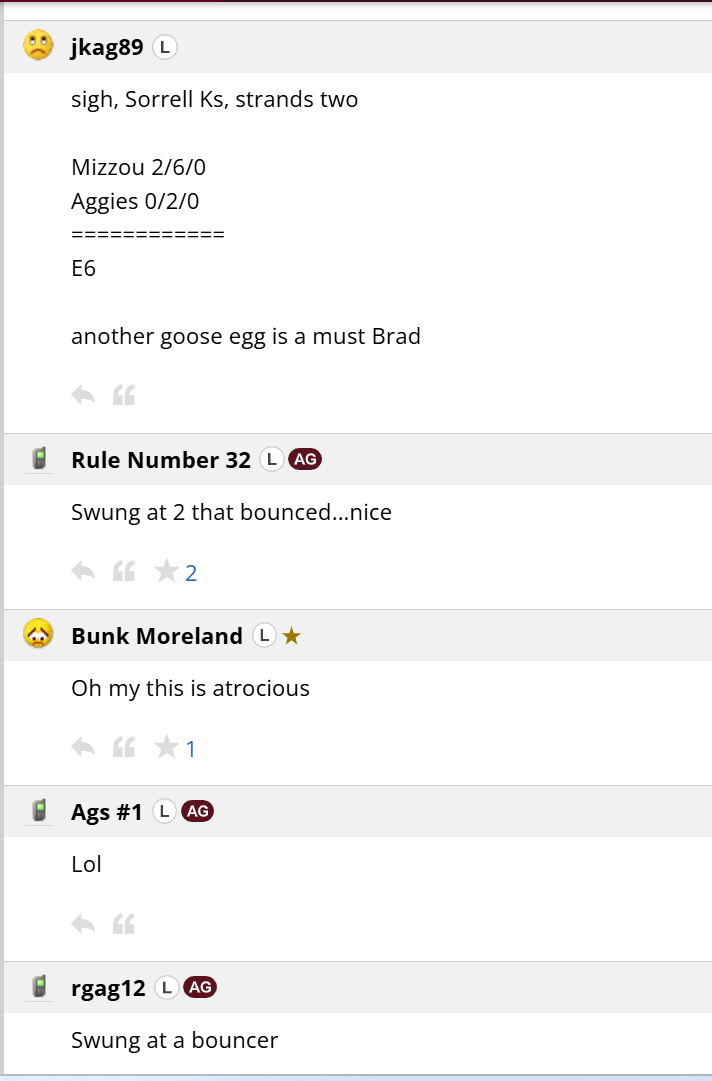Reply to jkag89's post
This screenshot has height=1081, width=712.
pos(83,395)
